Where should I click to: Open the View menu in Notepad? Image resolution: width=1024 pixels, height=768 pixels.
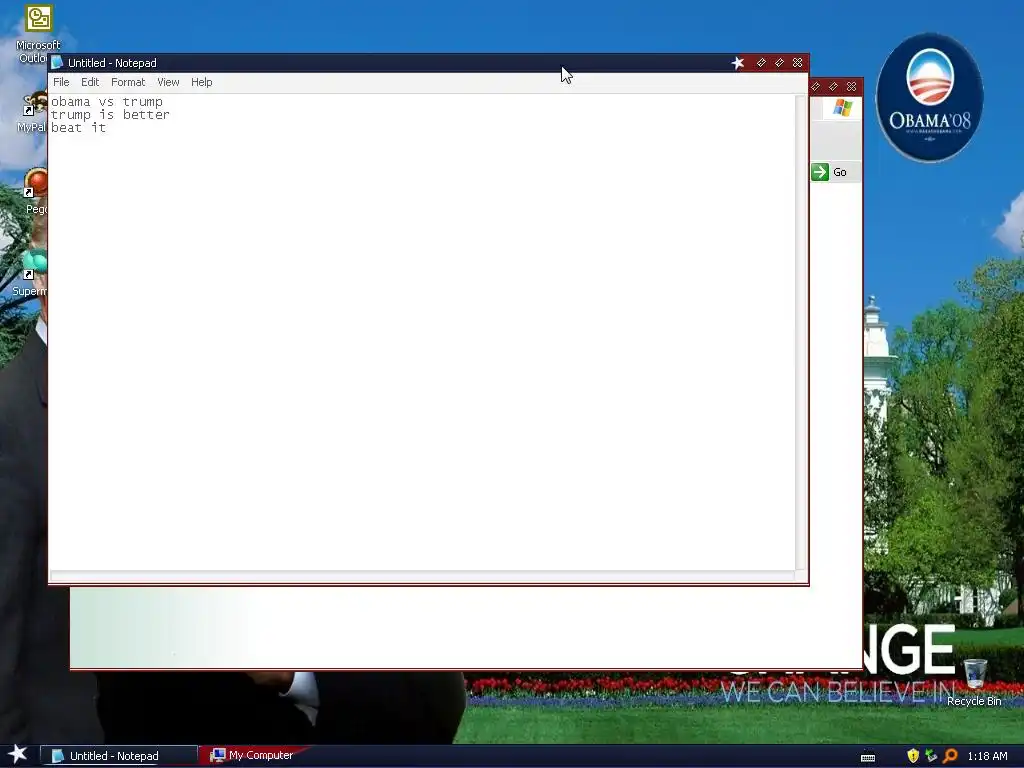168,82
